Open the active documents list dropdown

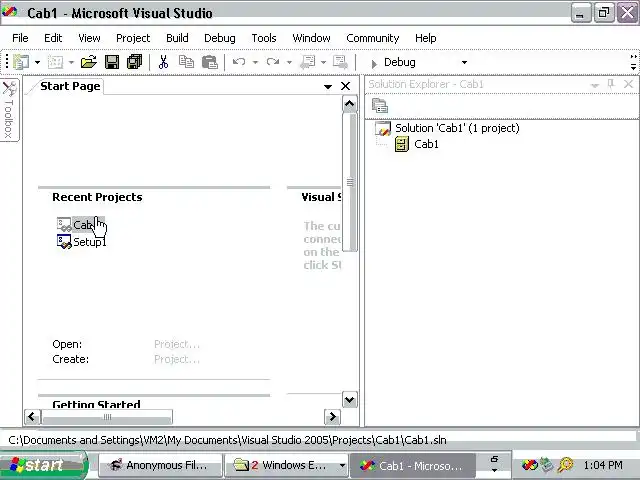[327, 87]
